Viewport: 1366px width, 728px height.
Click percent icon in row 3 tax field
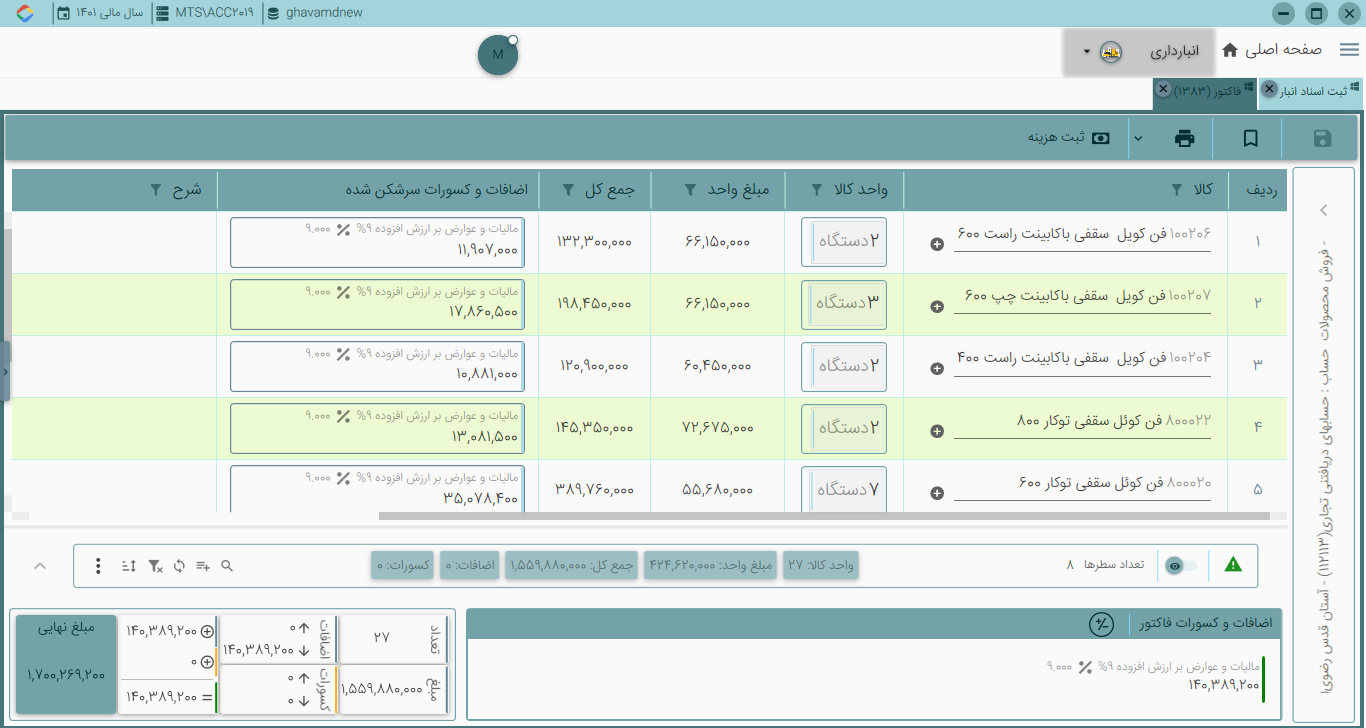[343, 353]
